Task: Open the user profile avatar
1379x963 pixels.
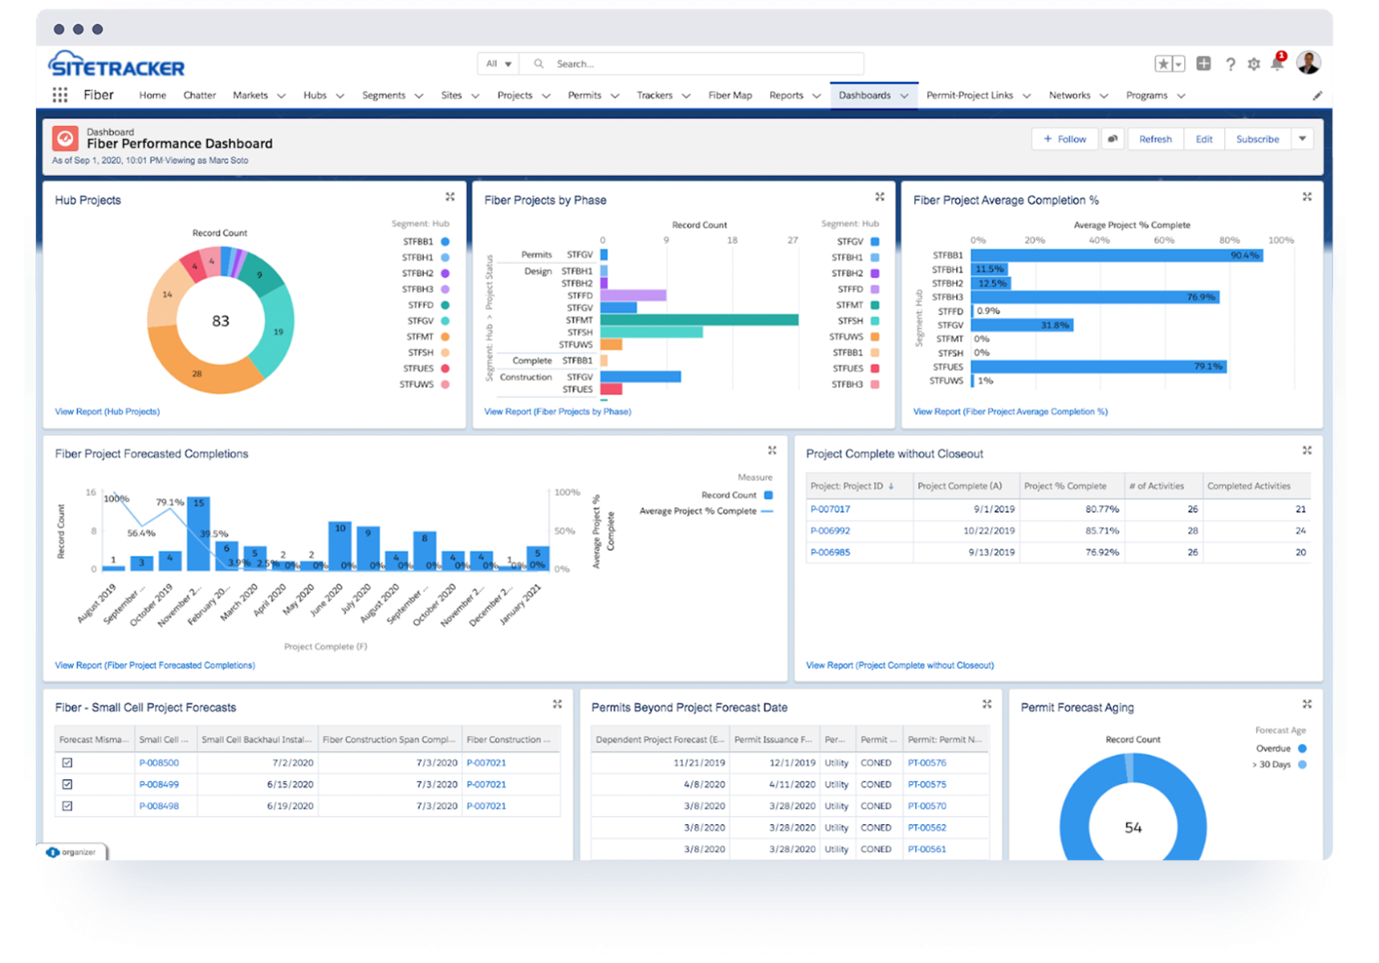Action: (1308, 62)
